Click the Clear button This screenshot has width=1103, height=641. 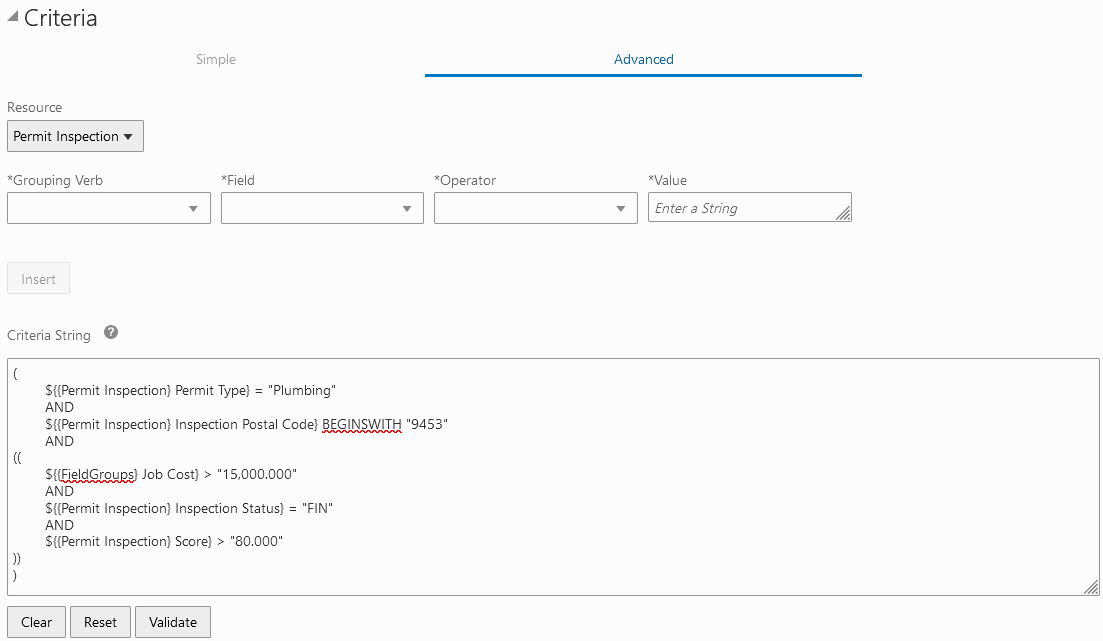point(36,621)
